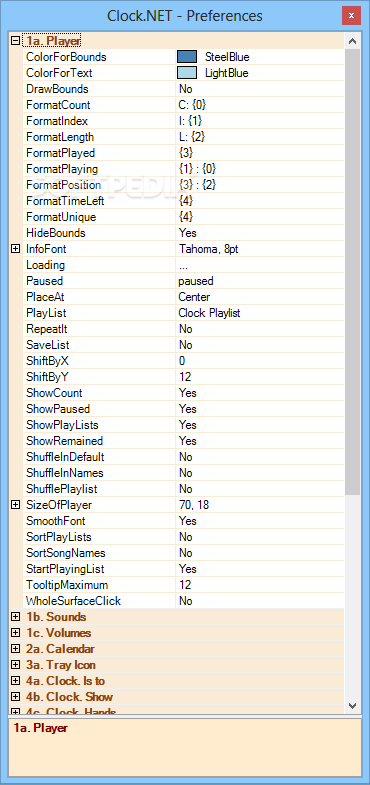Select the SaveList property name
The image size is (370, 785).
coord(48,345)
